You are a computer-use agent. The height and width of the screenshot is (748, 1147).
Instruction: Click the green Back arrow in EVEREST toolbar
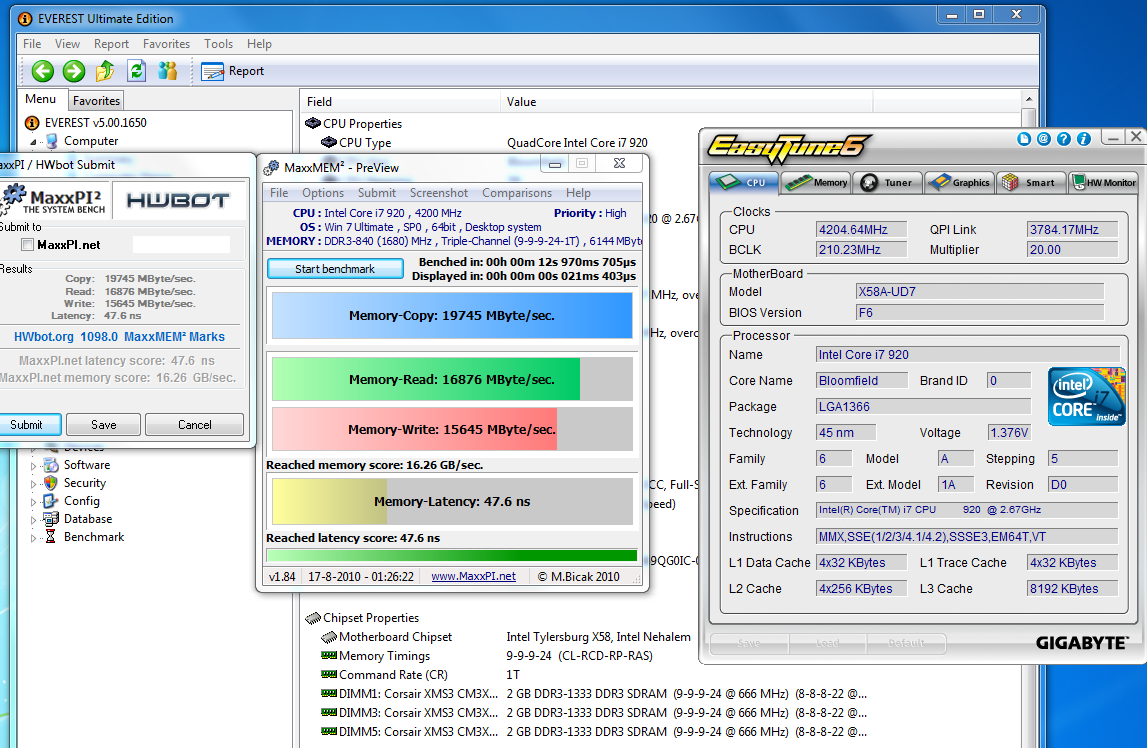pyautogui.click(x=42, y=71)
